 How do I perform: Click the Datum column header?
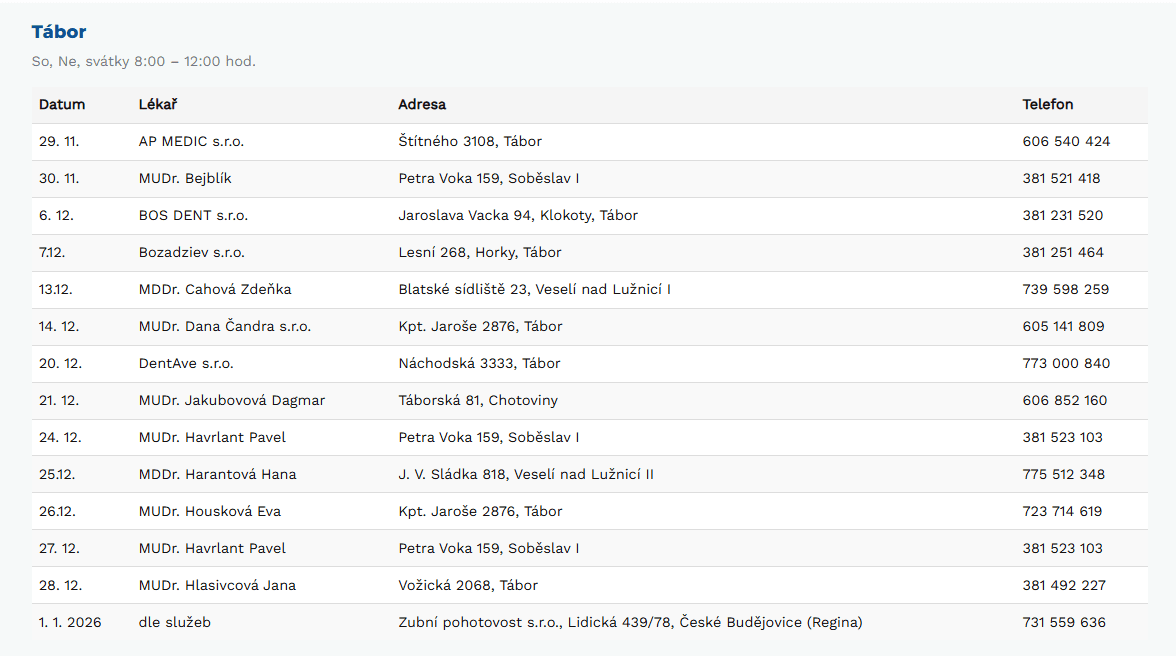(x=62, y=104)
